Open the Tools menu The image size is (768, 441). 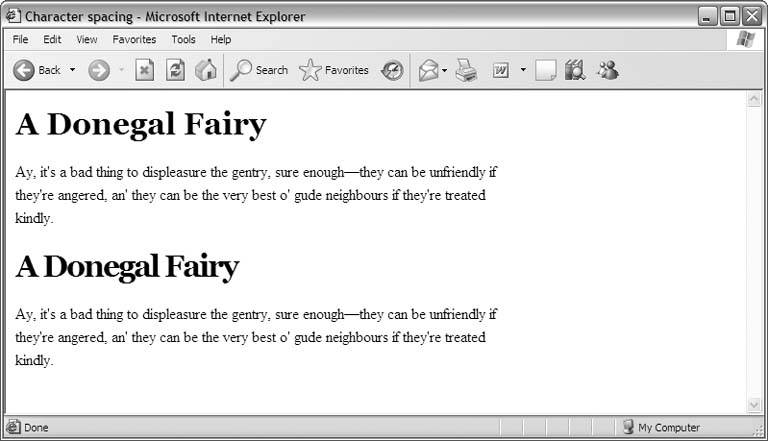[x=183, y=40]
